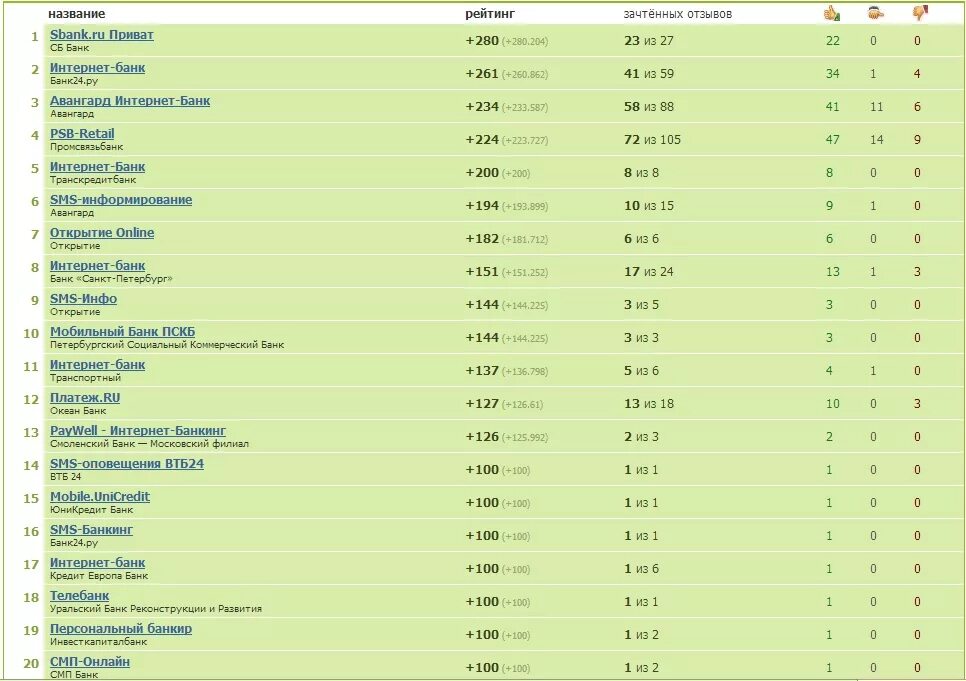Open Авангард Интернет-Банк link
Screen dimensions: 966x681
[x=130, y=100]
